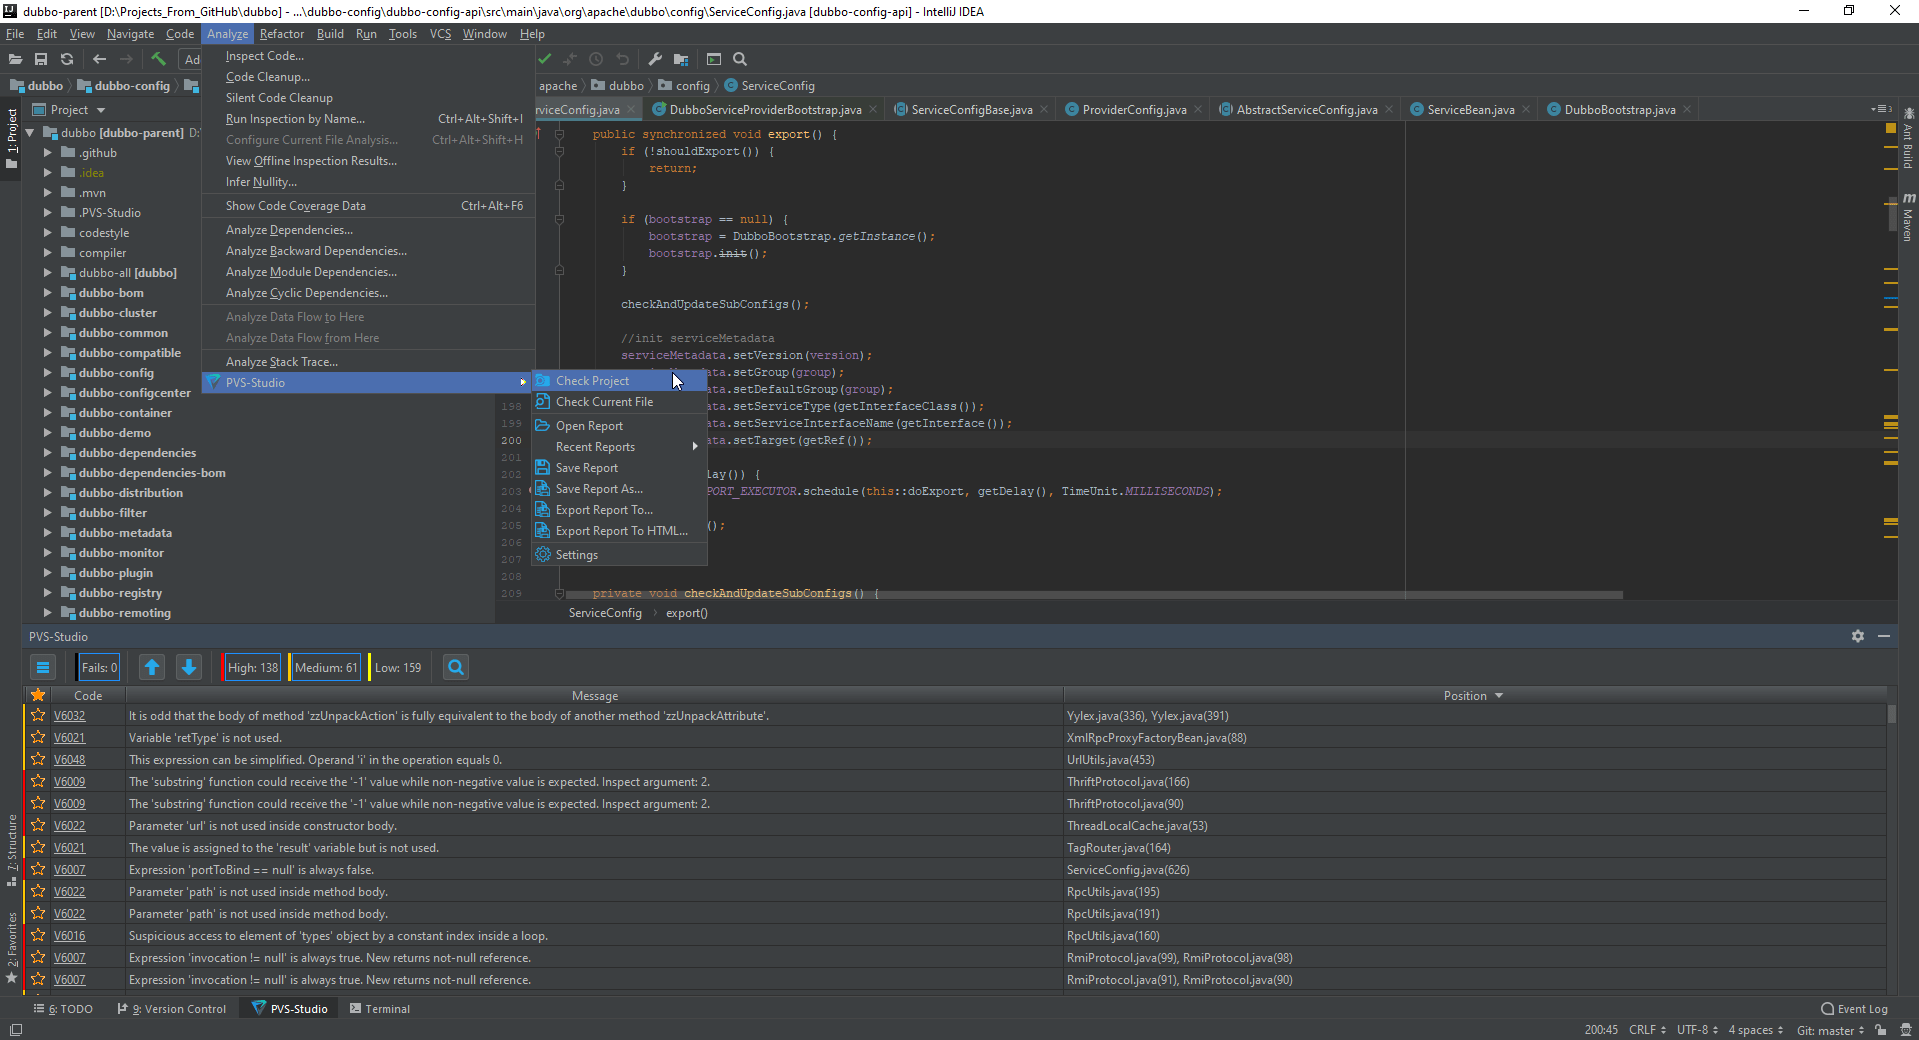
Task: Close the ProviderConfig.java editor tab
Action: [x=1198, y=110]
